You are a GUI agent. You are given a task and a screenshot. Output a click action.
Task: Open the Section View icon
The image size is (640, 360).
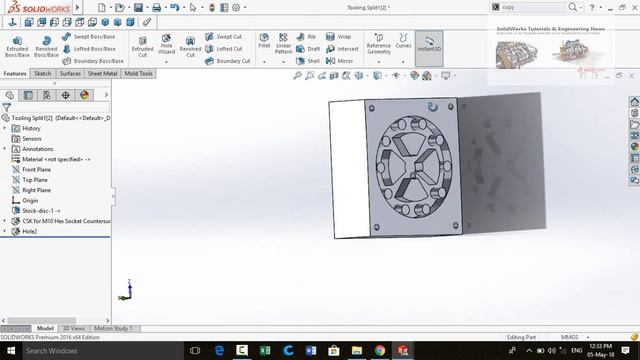pyautogui.click(x=334, y=76)
